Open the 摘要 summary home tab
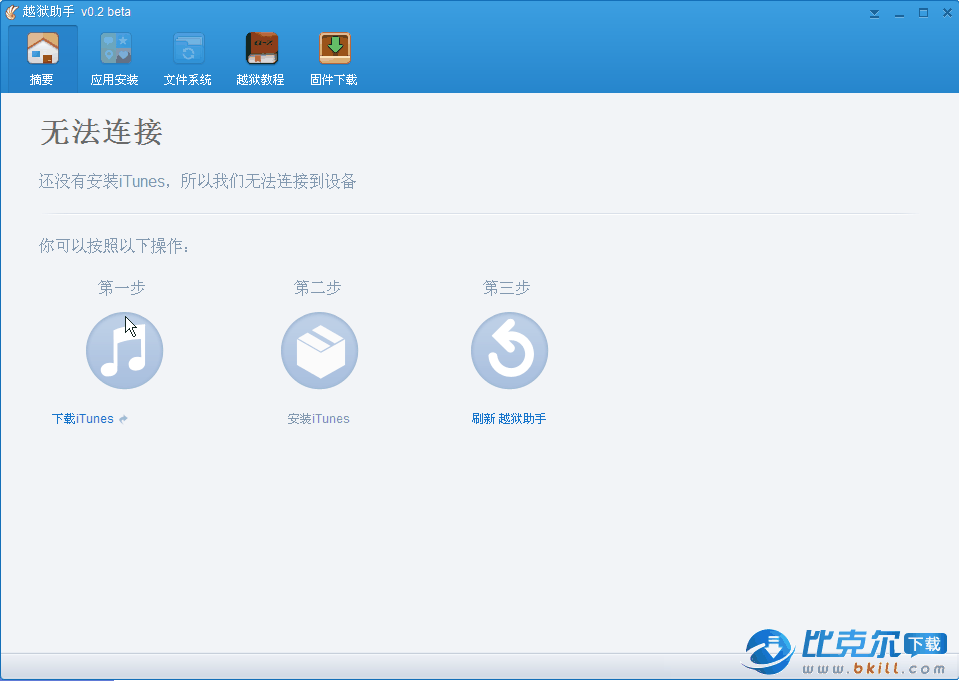Viewport: 959px width, 681px height. click(42, 59)
